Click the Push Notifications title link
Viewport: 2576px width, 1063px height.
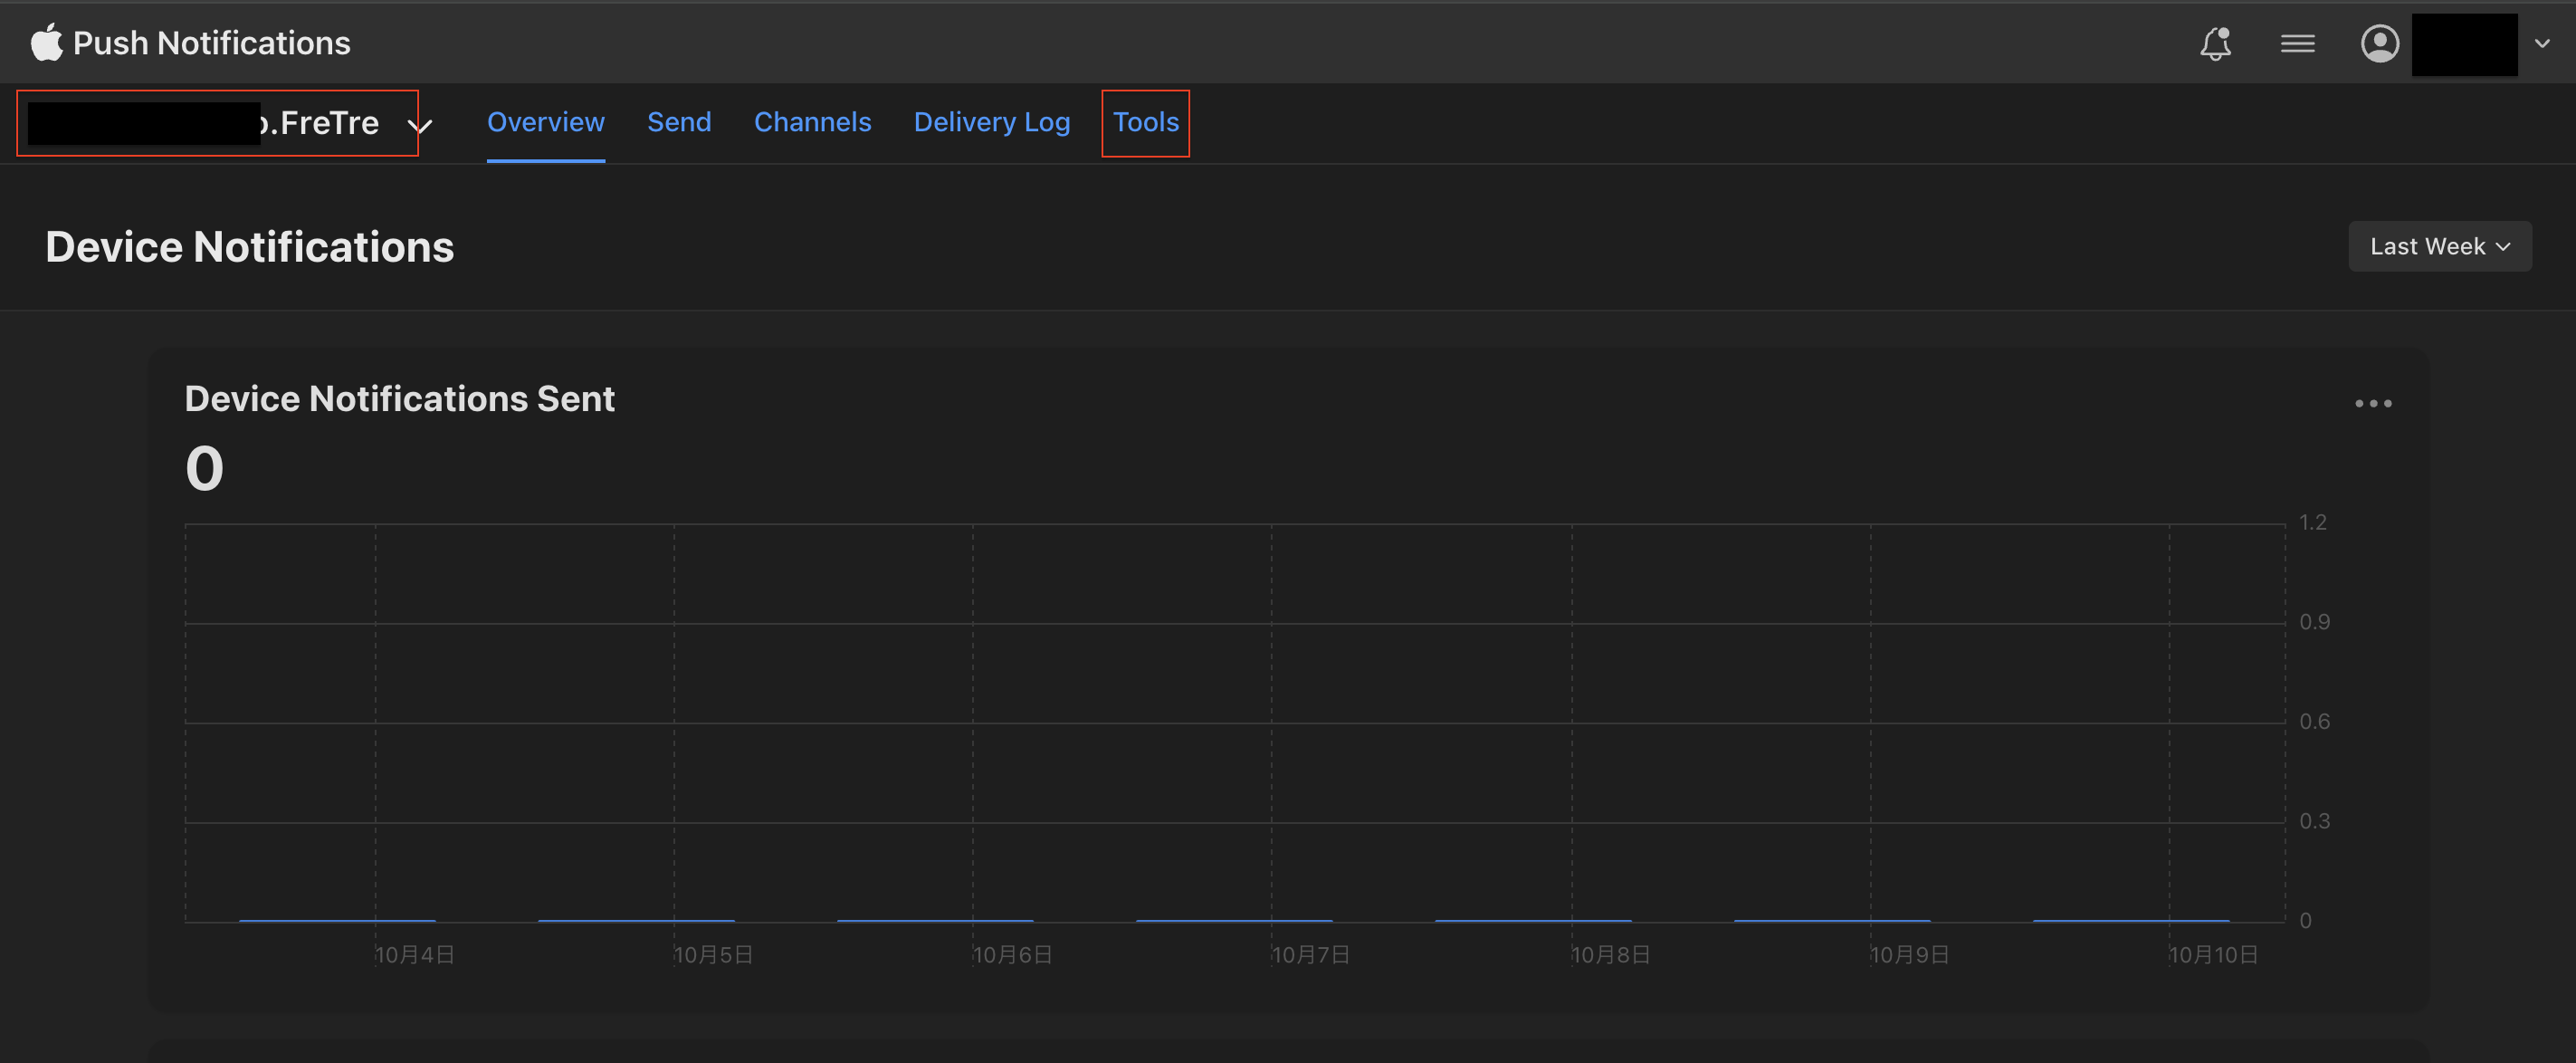tap(211, 43)
